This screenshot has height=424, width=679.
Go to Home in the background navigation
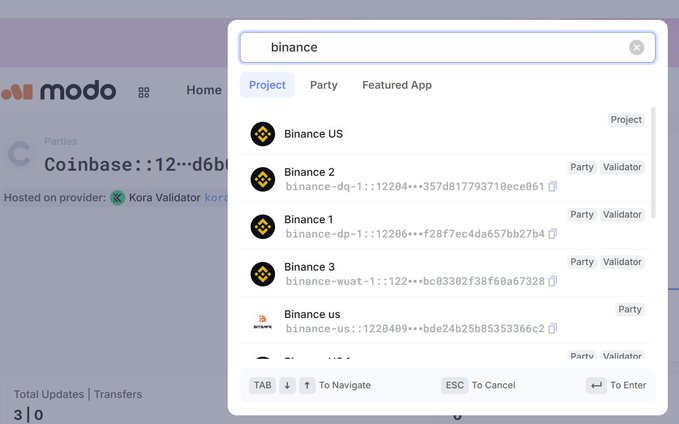[204, 90]
